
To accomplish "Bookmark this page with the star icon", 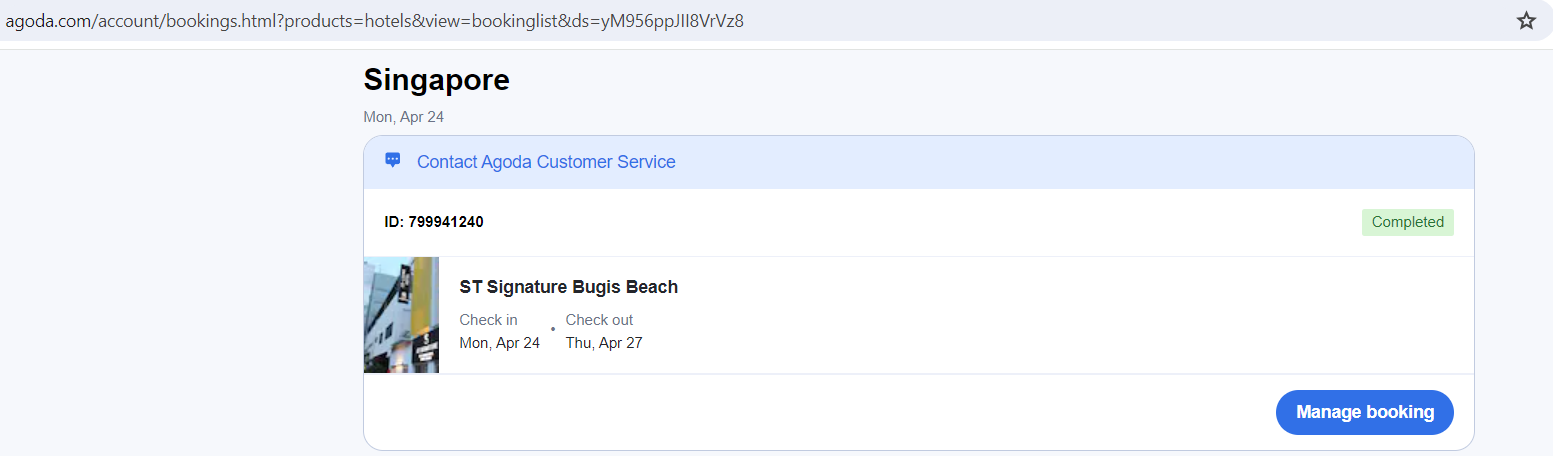I will pyautogui.click(x=1526, y=21).
